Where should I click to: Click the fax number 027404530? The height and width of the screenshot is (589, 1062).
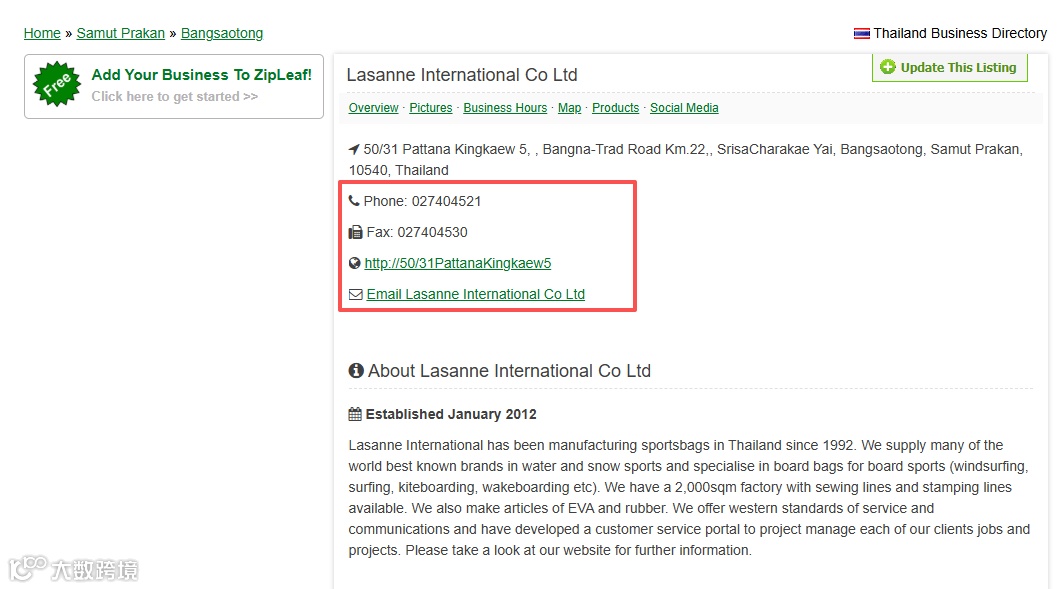coord(432,232)
